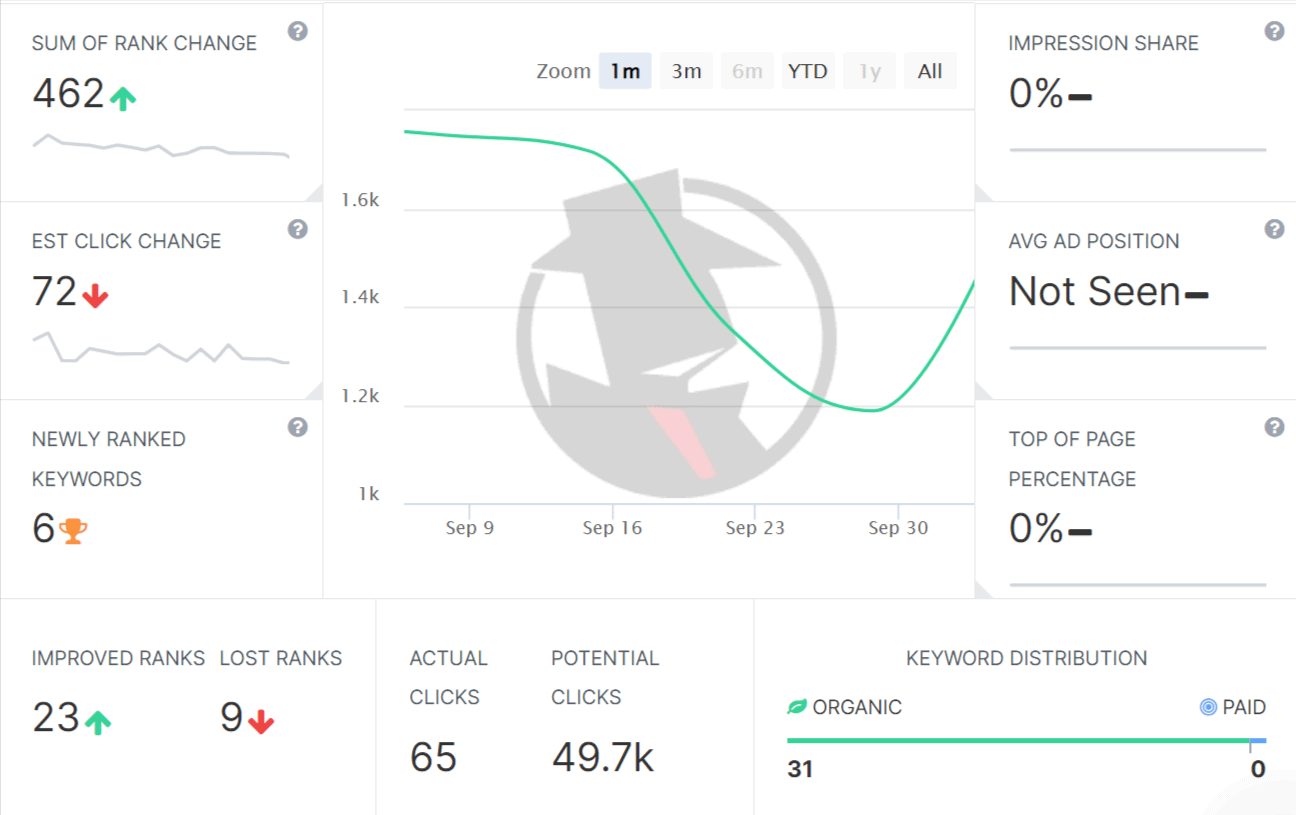1296x815 pixels.
Task: Set chart zoom to YTD
Action: [807, 71]
